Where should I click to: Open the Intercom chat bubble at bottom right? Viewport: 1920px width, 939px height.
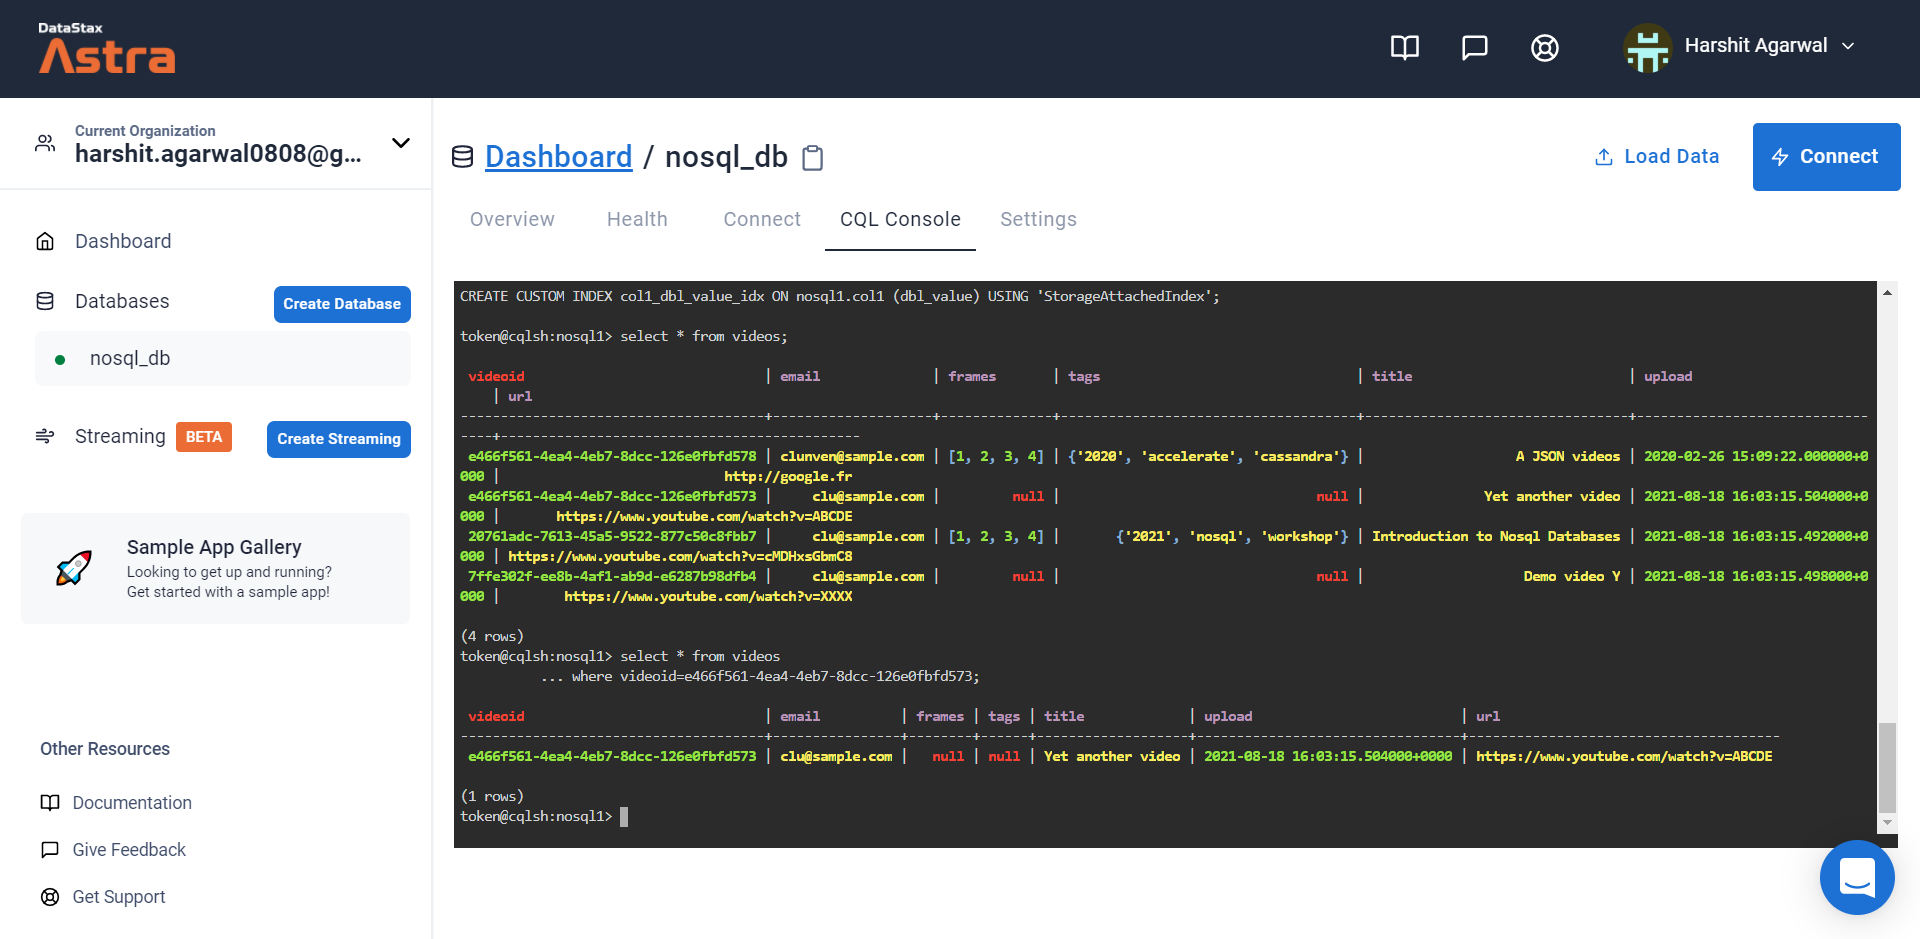click(x=1857, y=877)
